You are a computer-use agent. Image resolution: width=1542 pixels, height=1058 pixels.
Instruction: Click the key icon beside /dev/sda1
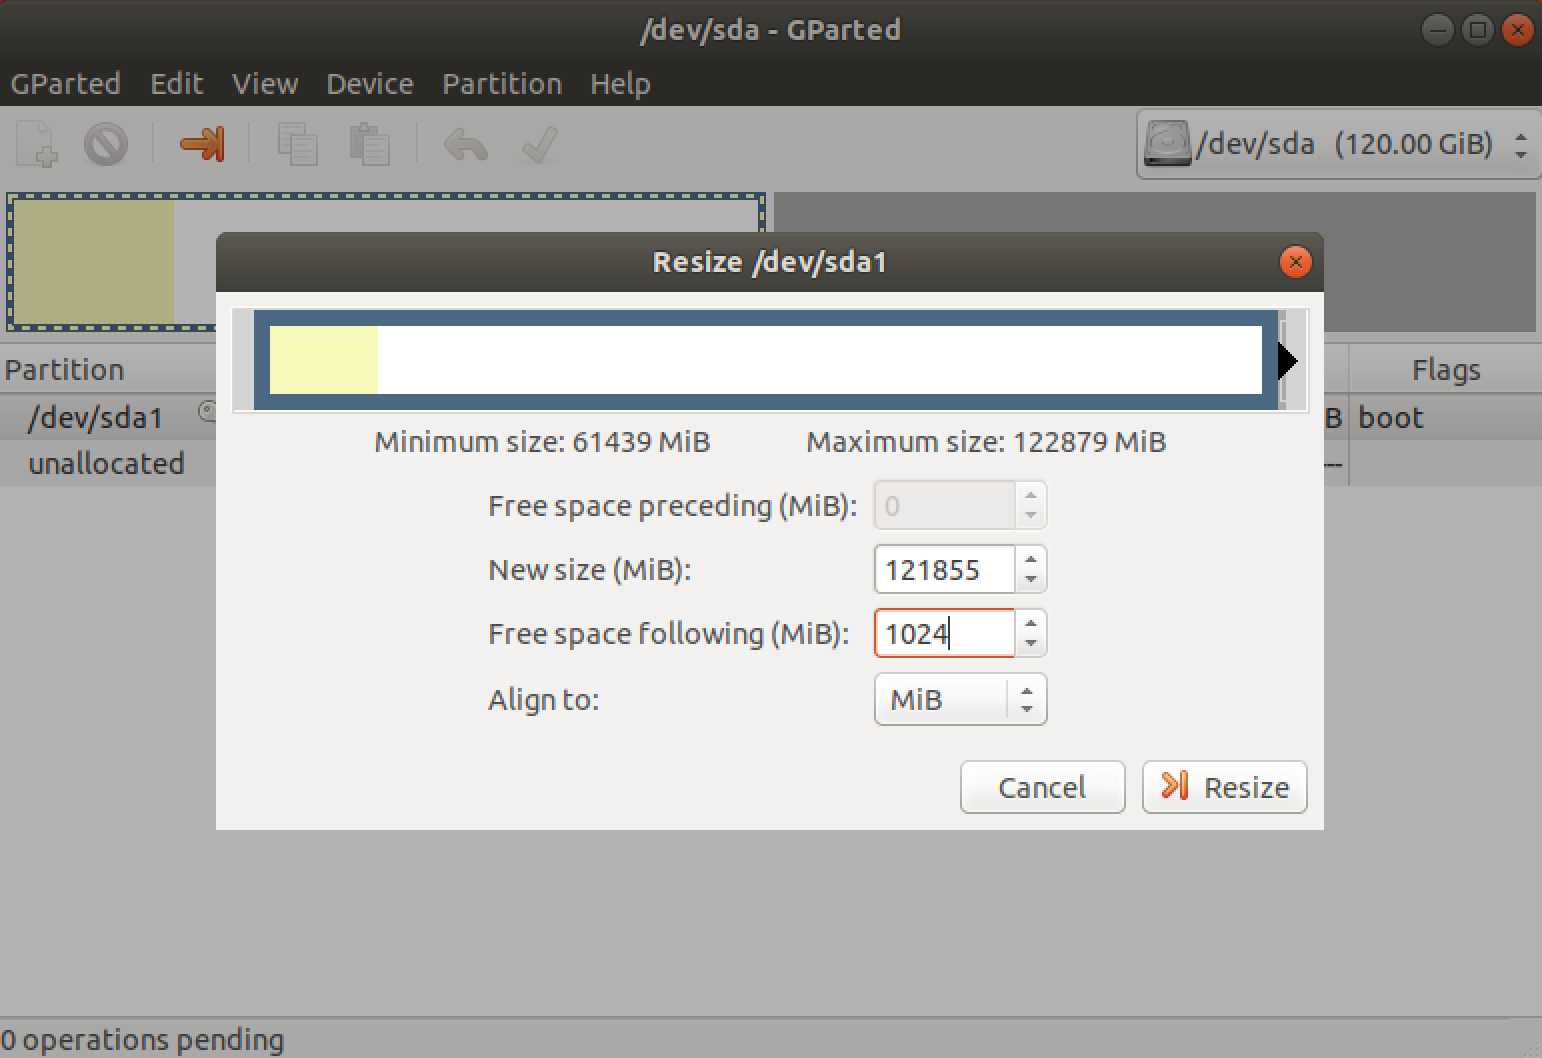[208, 410]
